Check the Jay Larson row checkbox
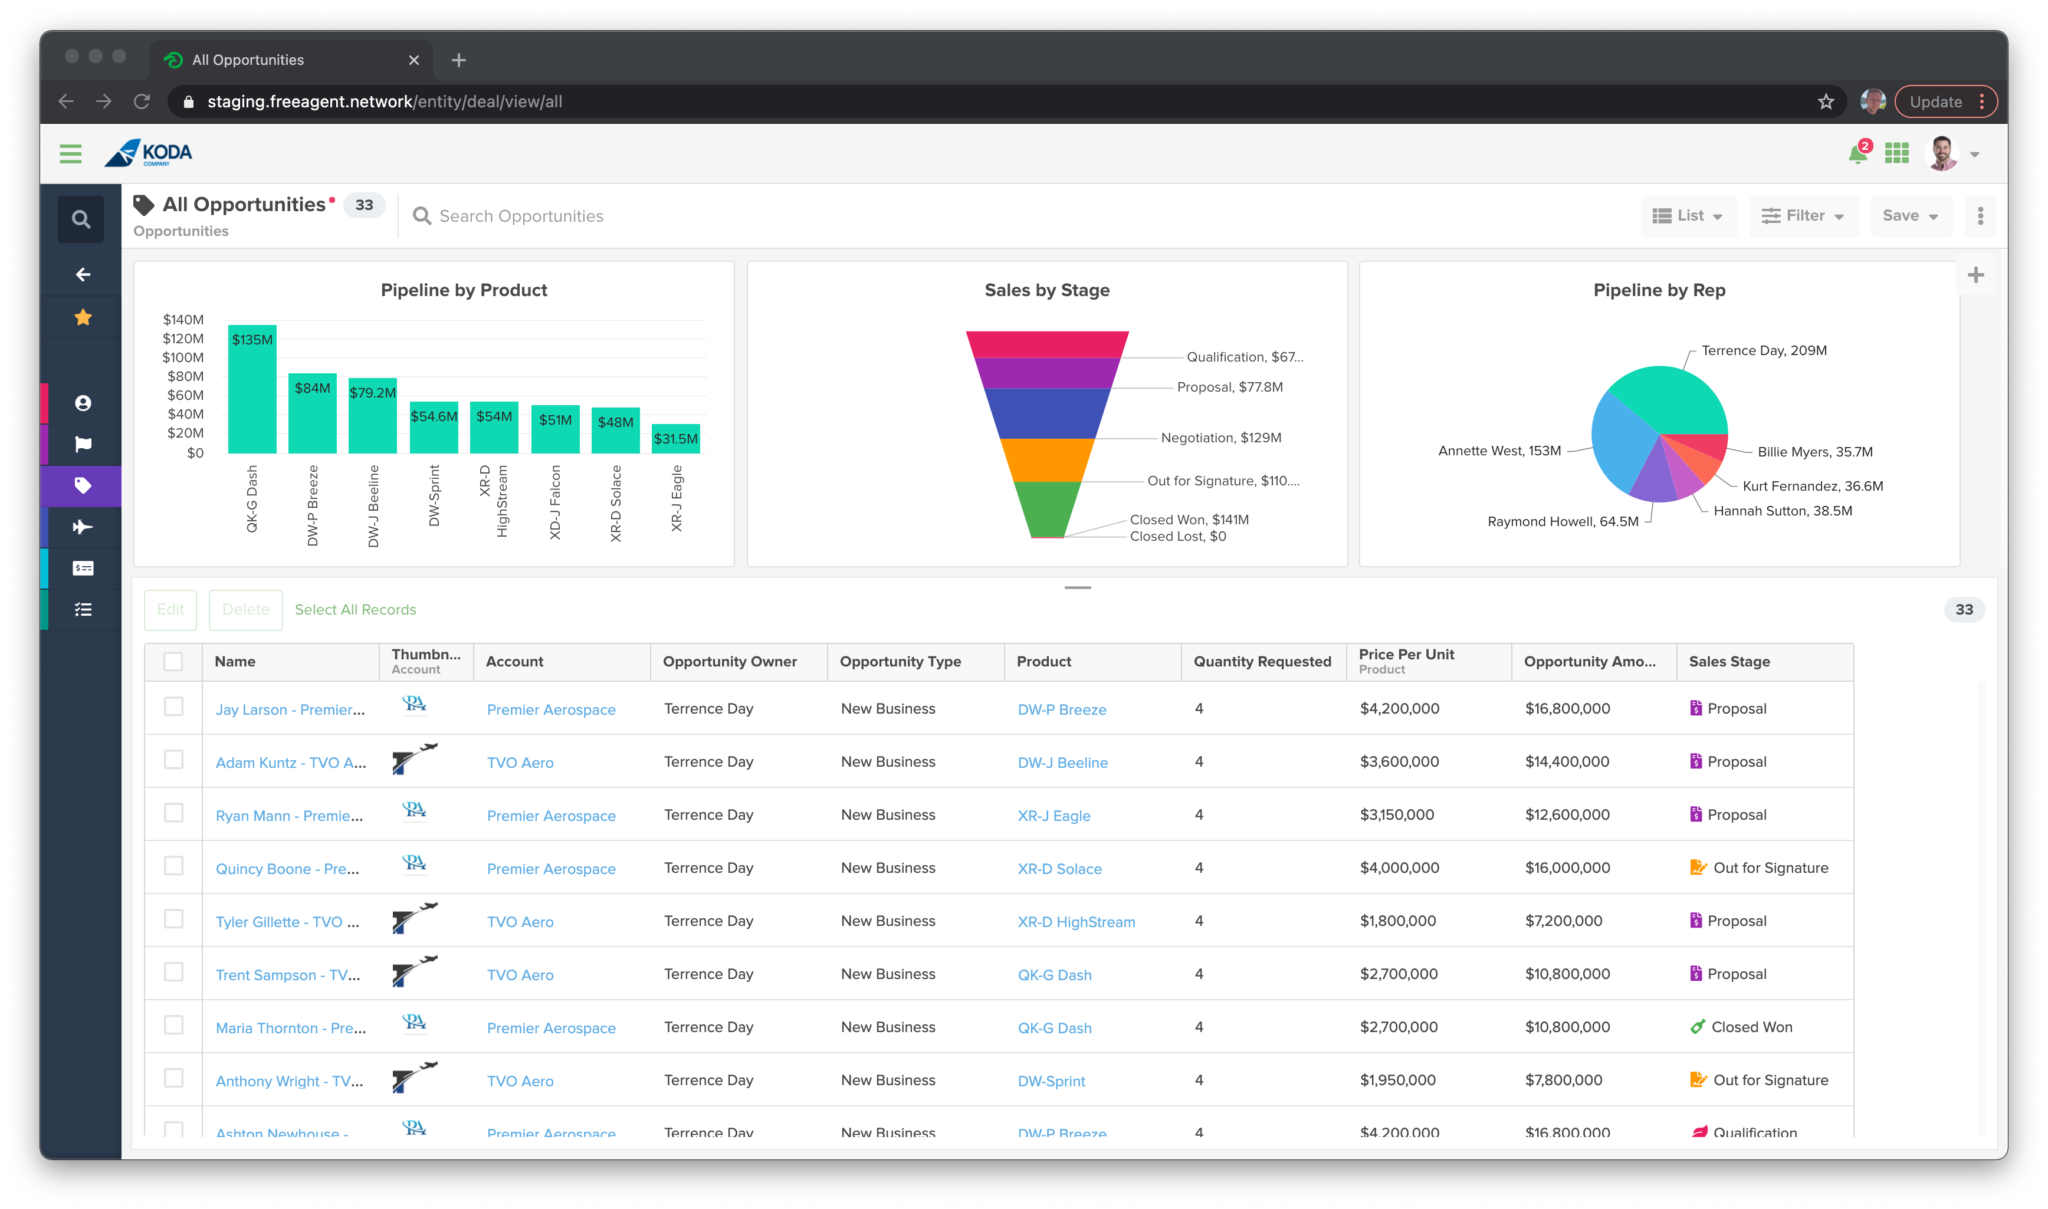This screenshot has height=1209, width=2048. (x=173, y=707)
